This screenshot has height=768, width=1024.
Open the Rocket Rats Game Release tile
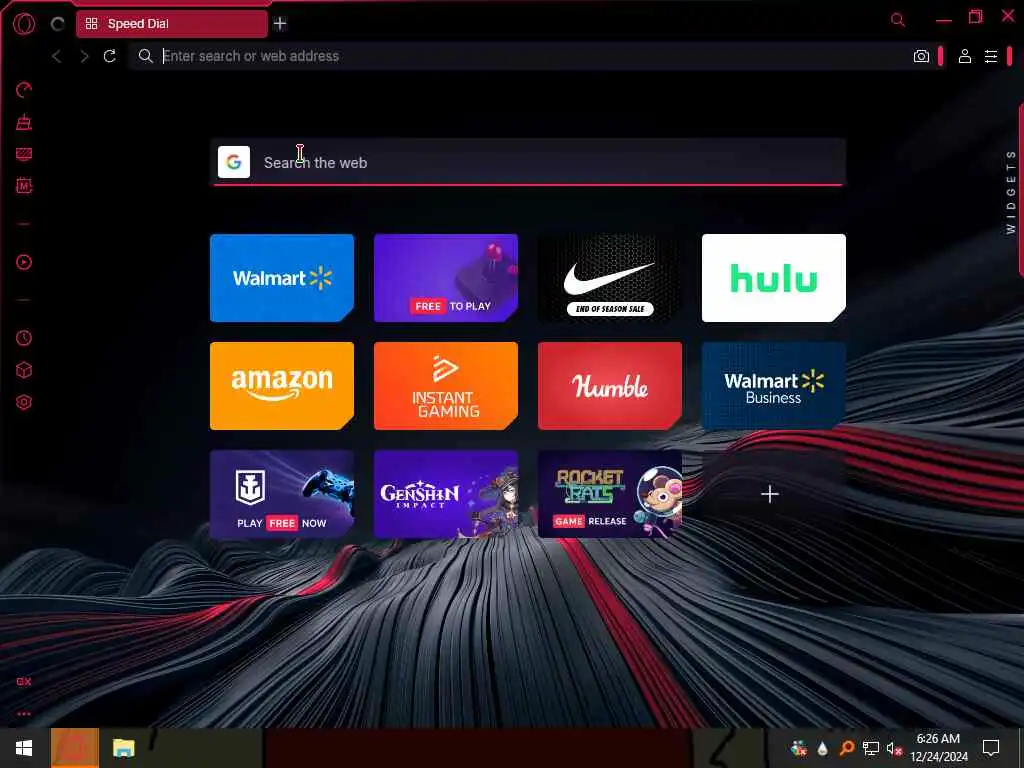coord(610,494)
